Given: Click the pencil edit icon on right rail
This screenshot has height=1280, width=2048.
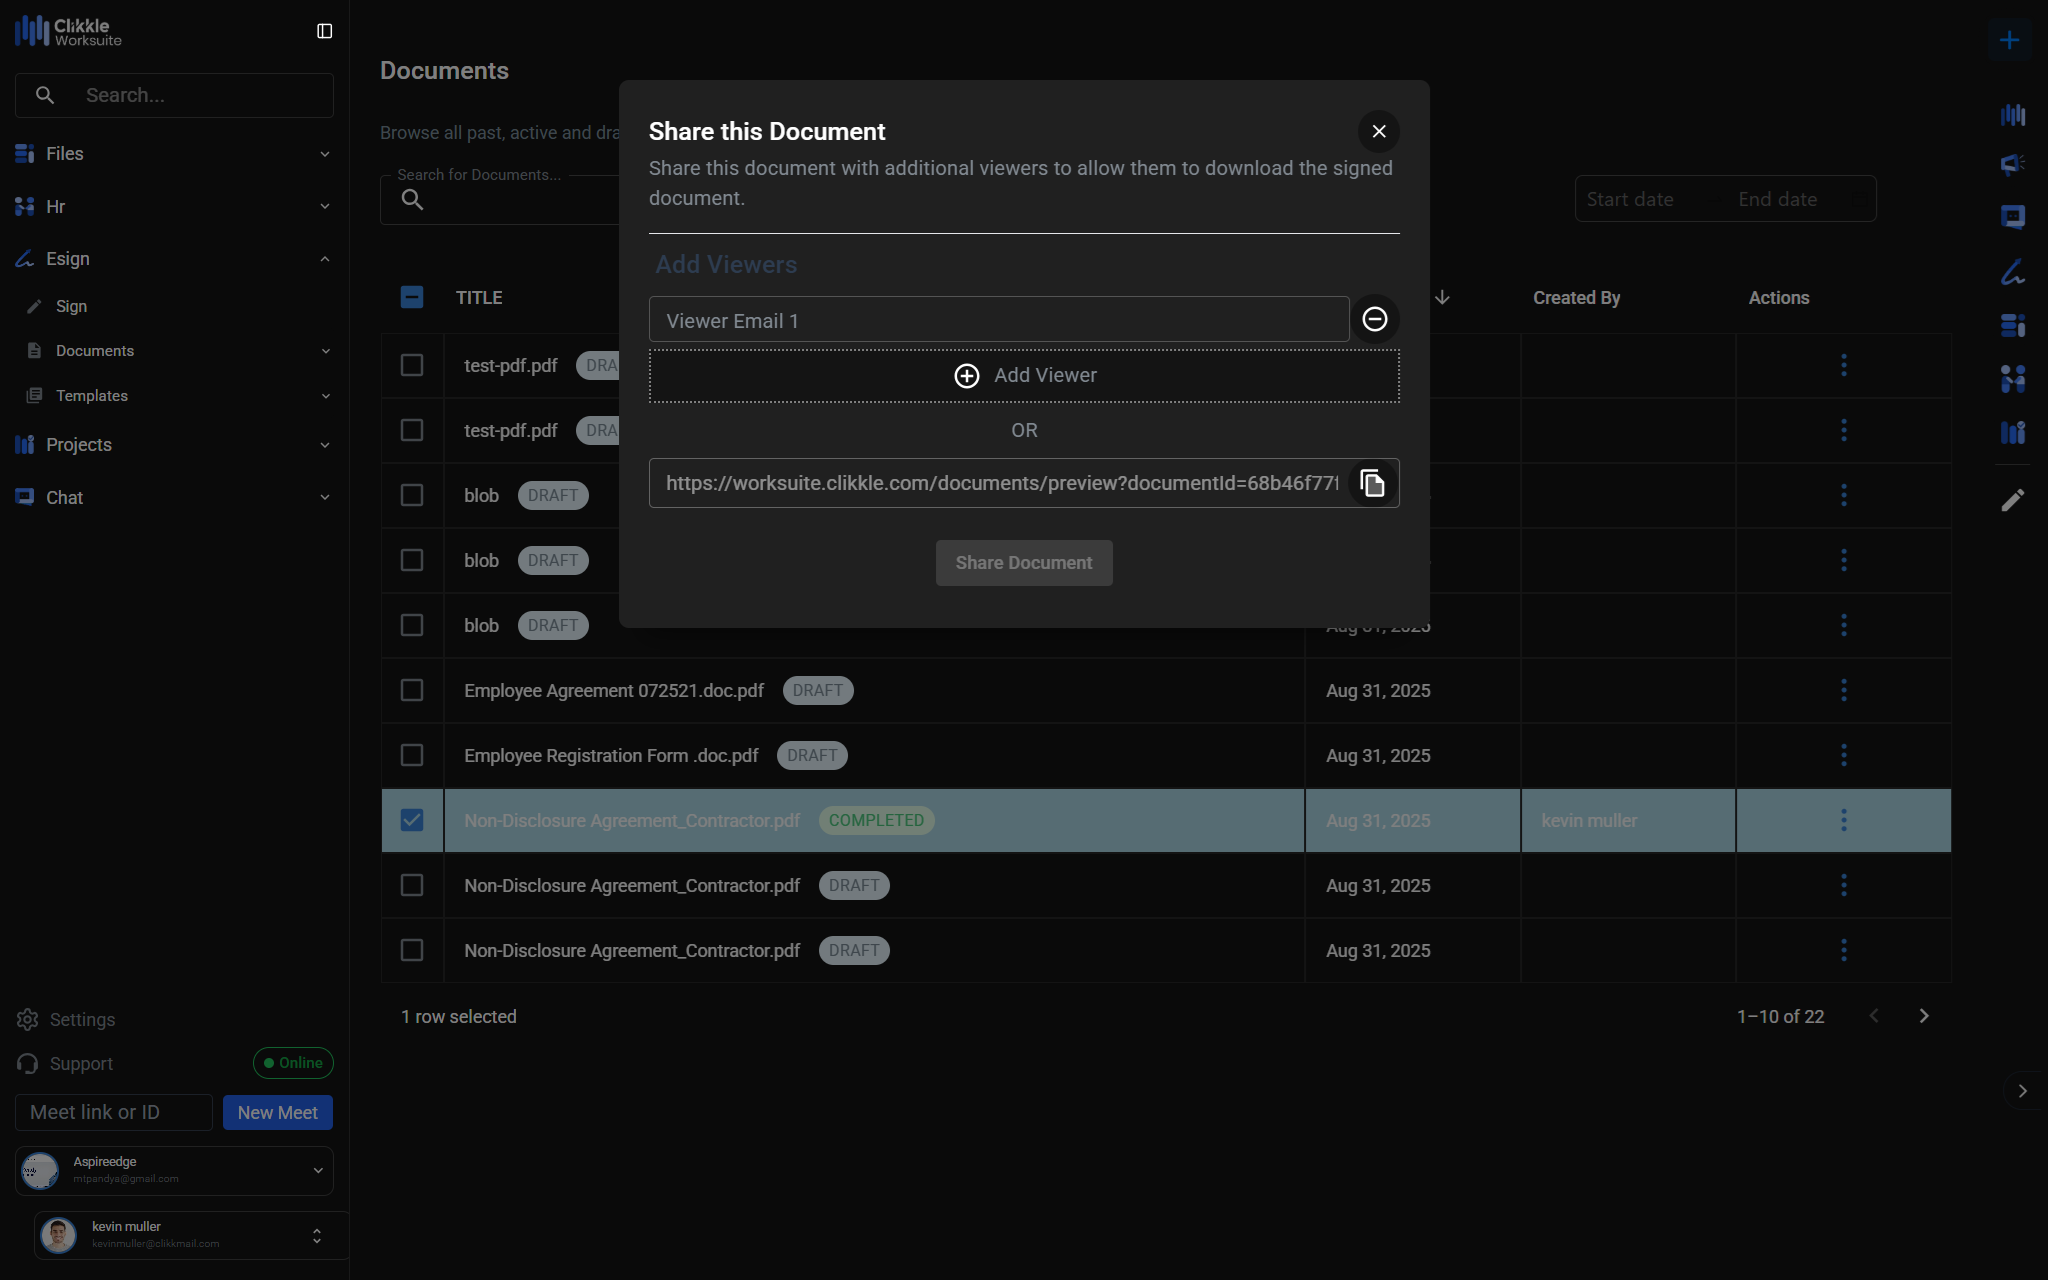Looking at the screenshot, I should 2012,500.
